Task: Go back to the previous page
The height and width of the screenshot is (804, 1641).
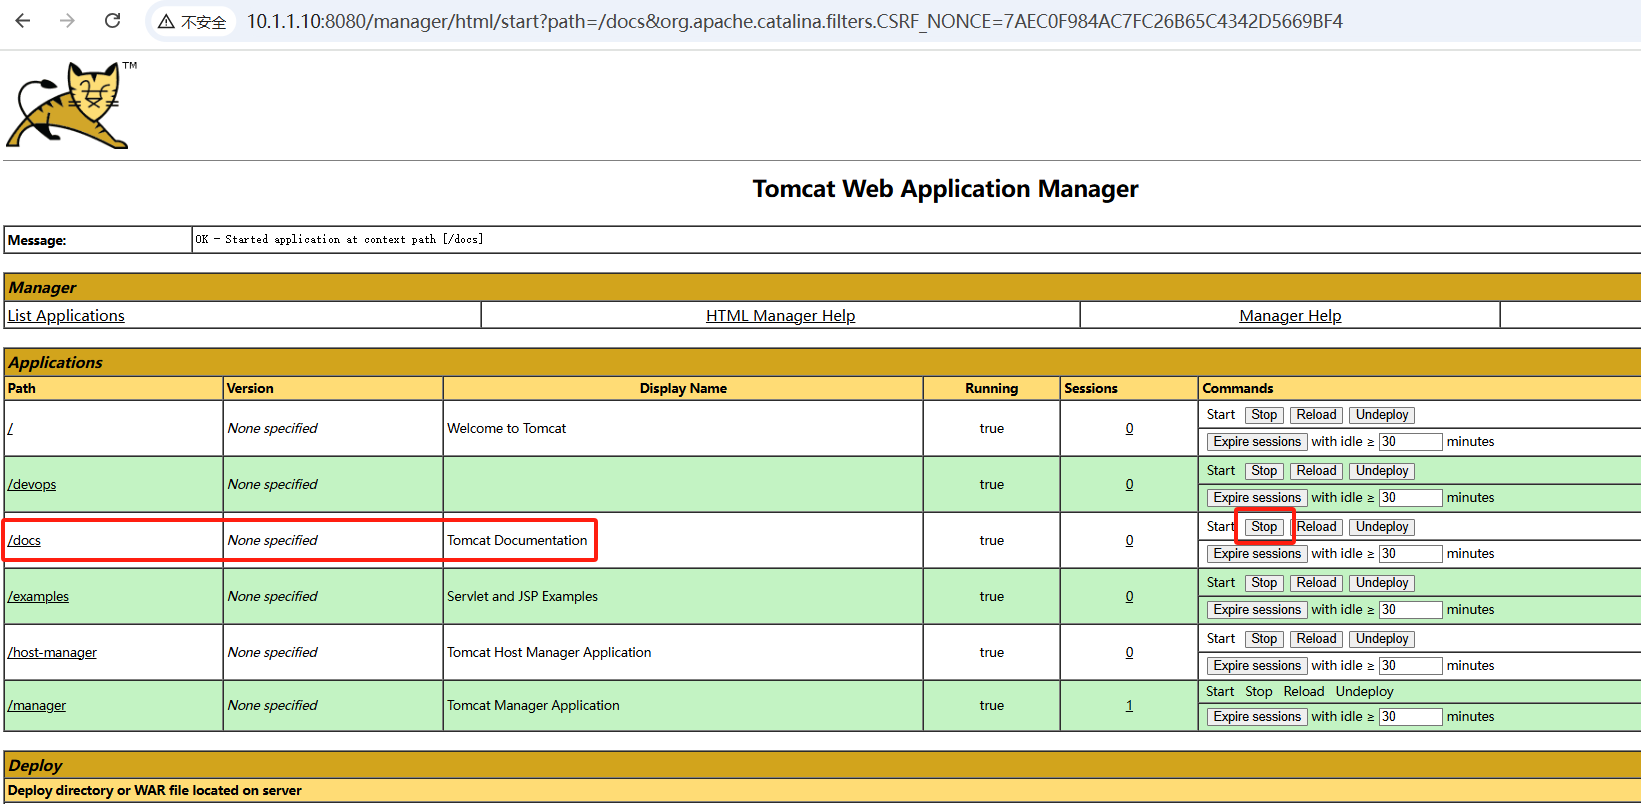Action: [x=23, y=21]
